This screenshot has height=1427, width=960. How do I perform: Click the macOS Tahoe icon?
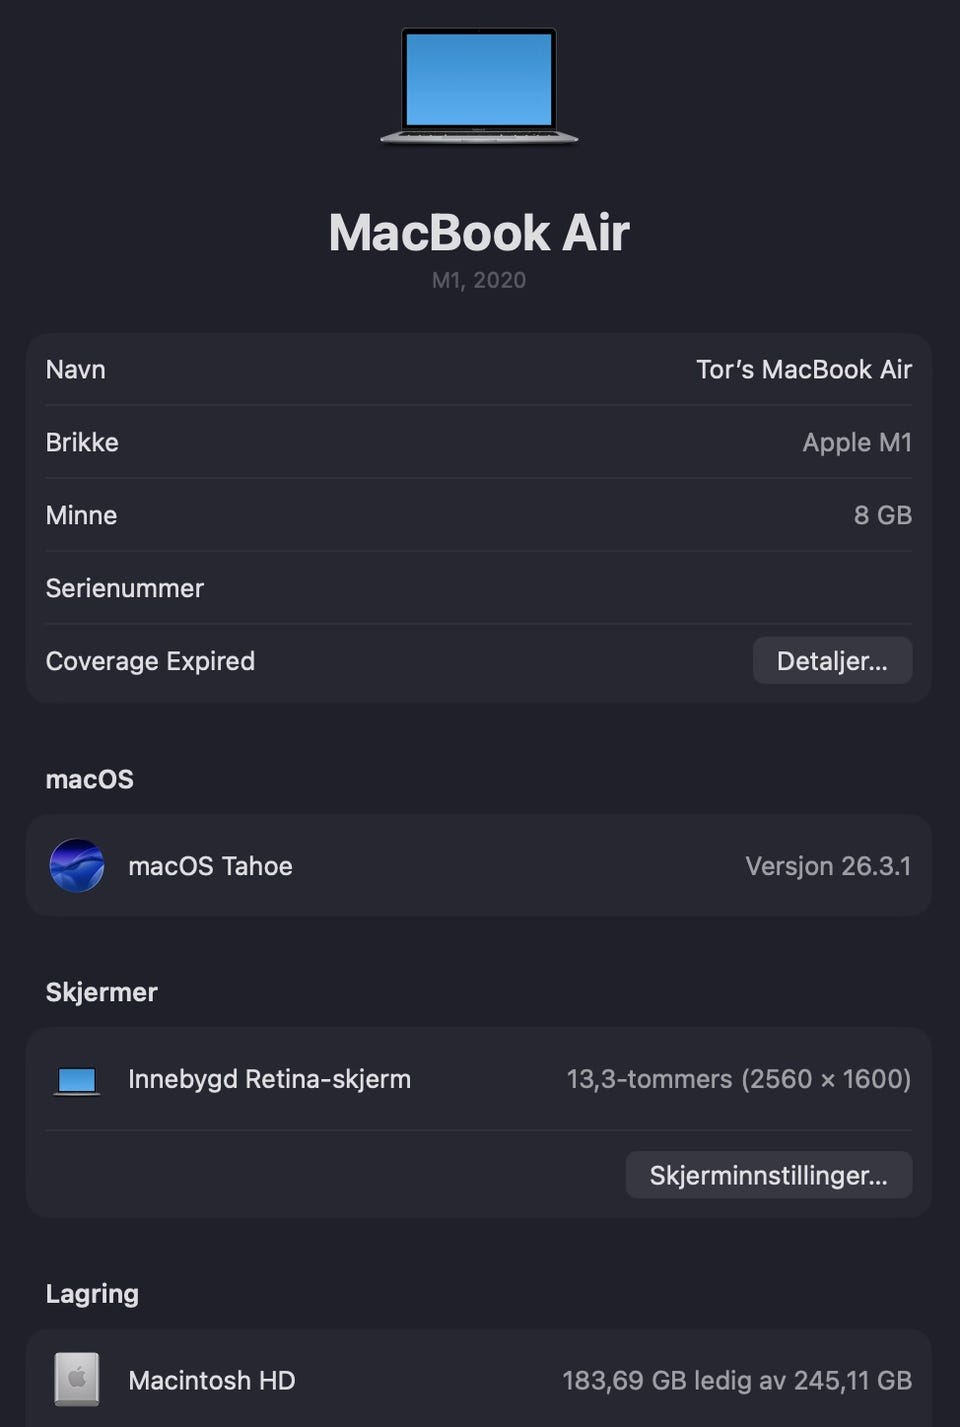[x=77, y=866]
